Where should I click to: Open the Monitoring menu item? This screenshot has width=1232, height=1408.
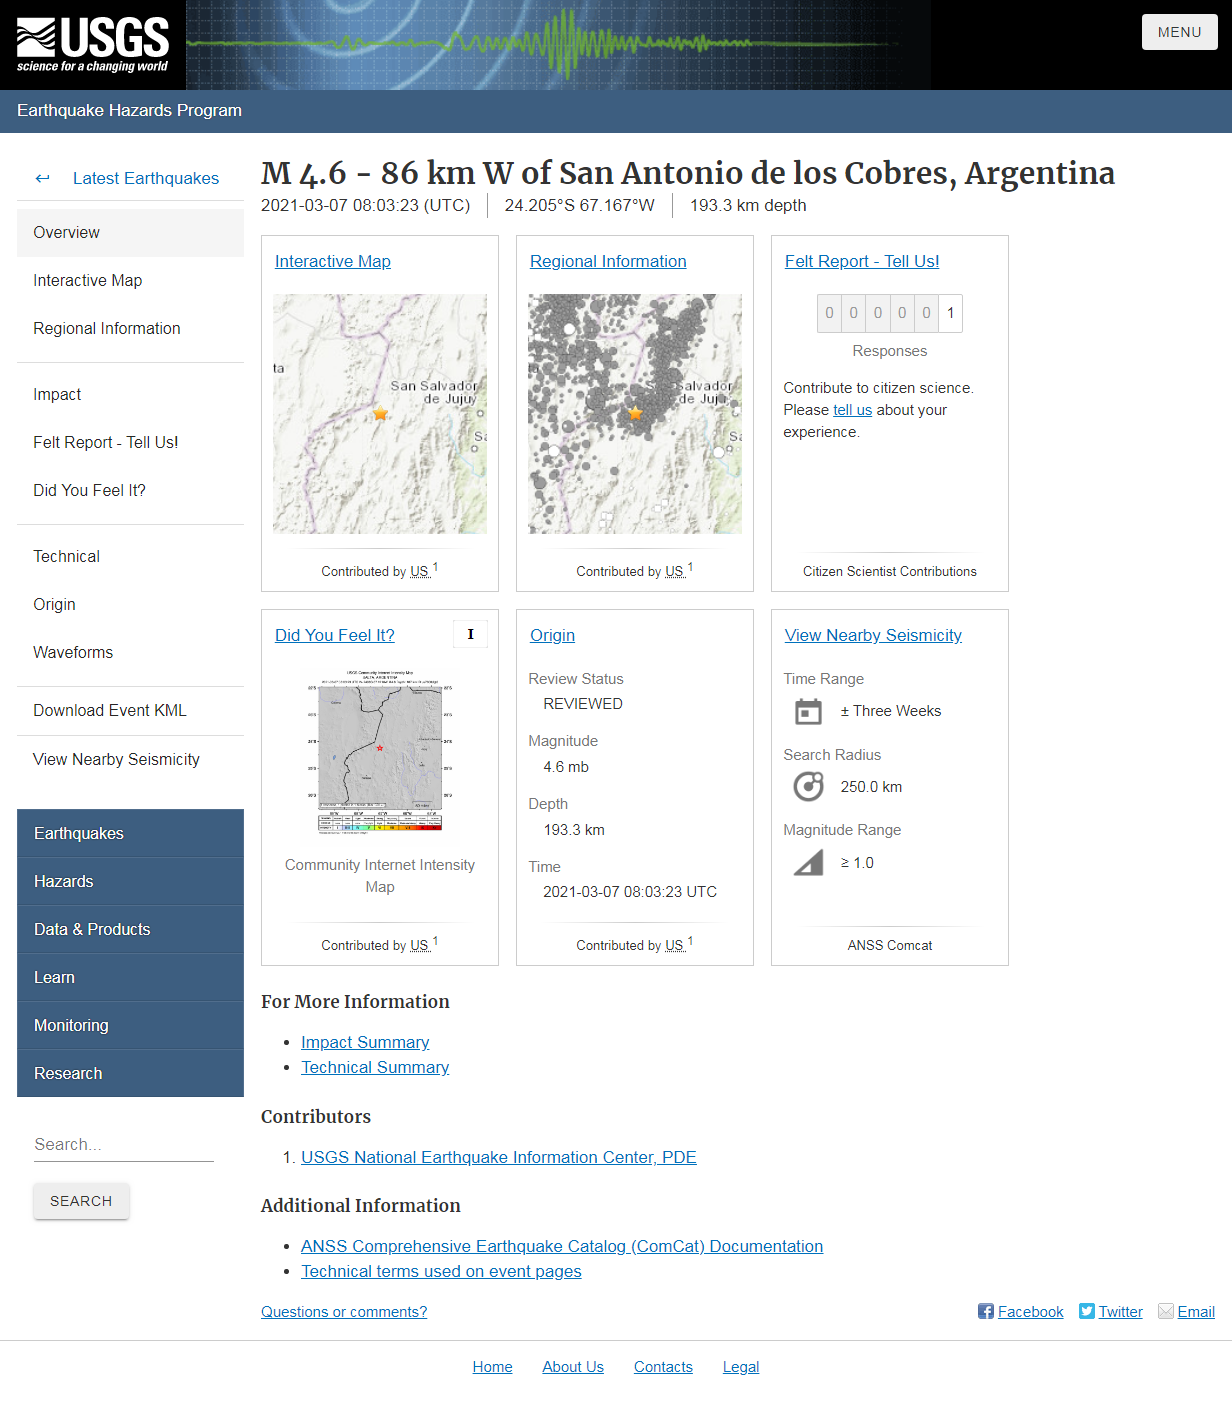click(71, 1025)
